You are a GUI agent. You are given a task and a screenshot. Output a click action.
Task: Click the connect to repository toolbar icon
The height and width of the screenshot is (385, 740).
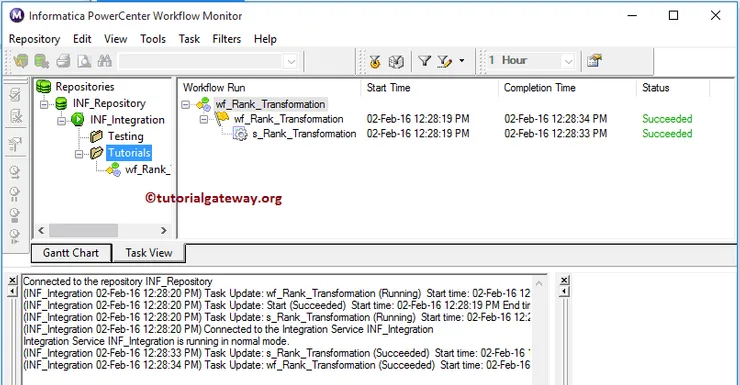(x=20, y=61)
